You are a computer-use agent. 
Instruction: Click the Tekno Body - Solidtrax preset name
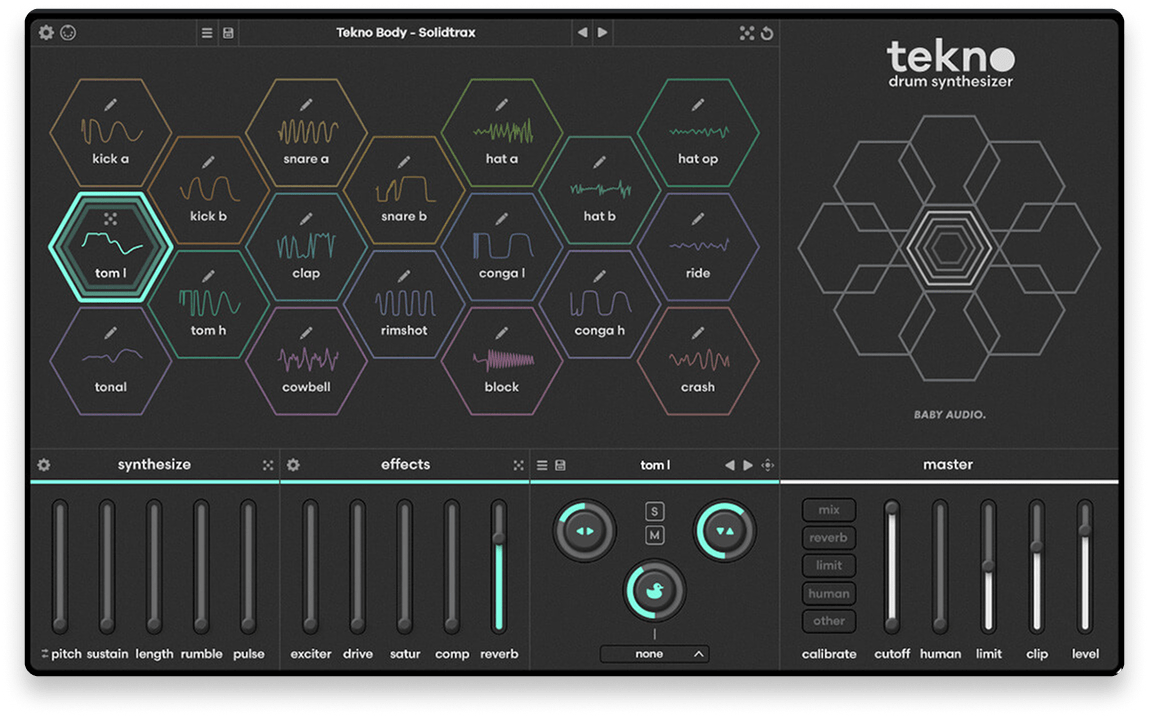point(406,33)
